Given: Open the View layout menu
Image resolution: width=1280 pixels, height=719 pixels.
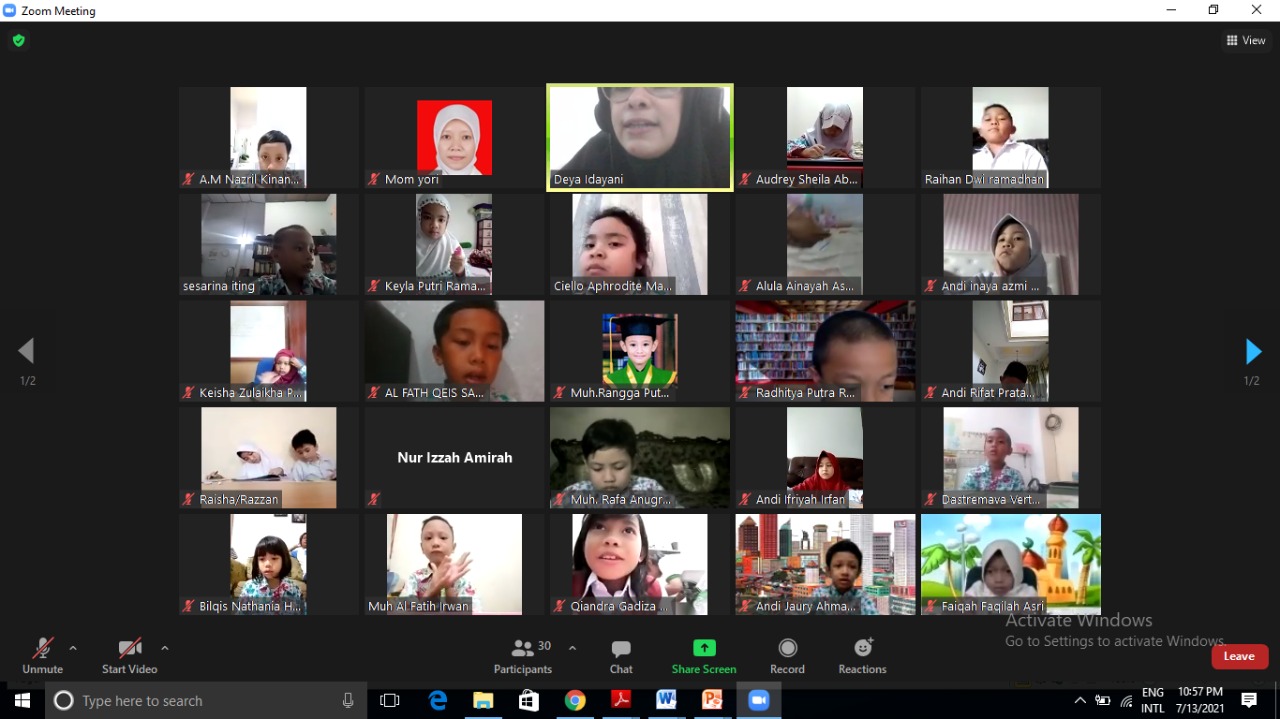Looking at the screenshot, I should (x=1246, y=41).
